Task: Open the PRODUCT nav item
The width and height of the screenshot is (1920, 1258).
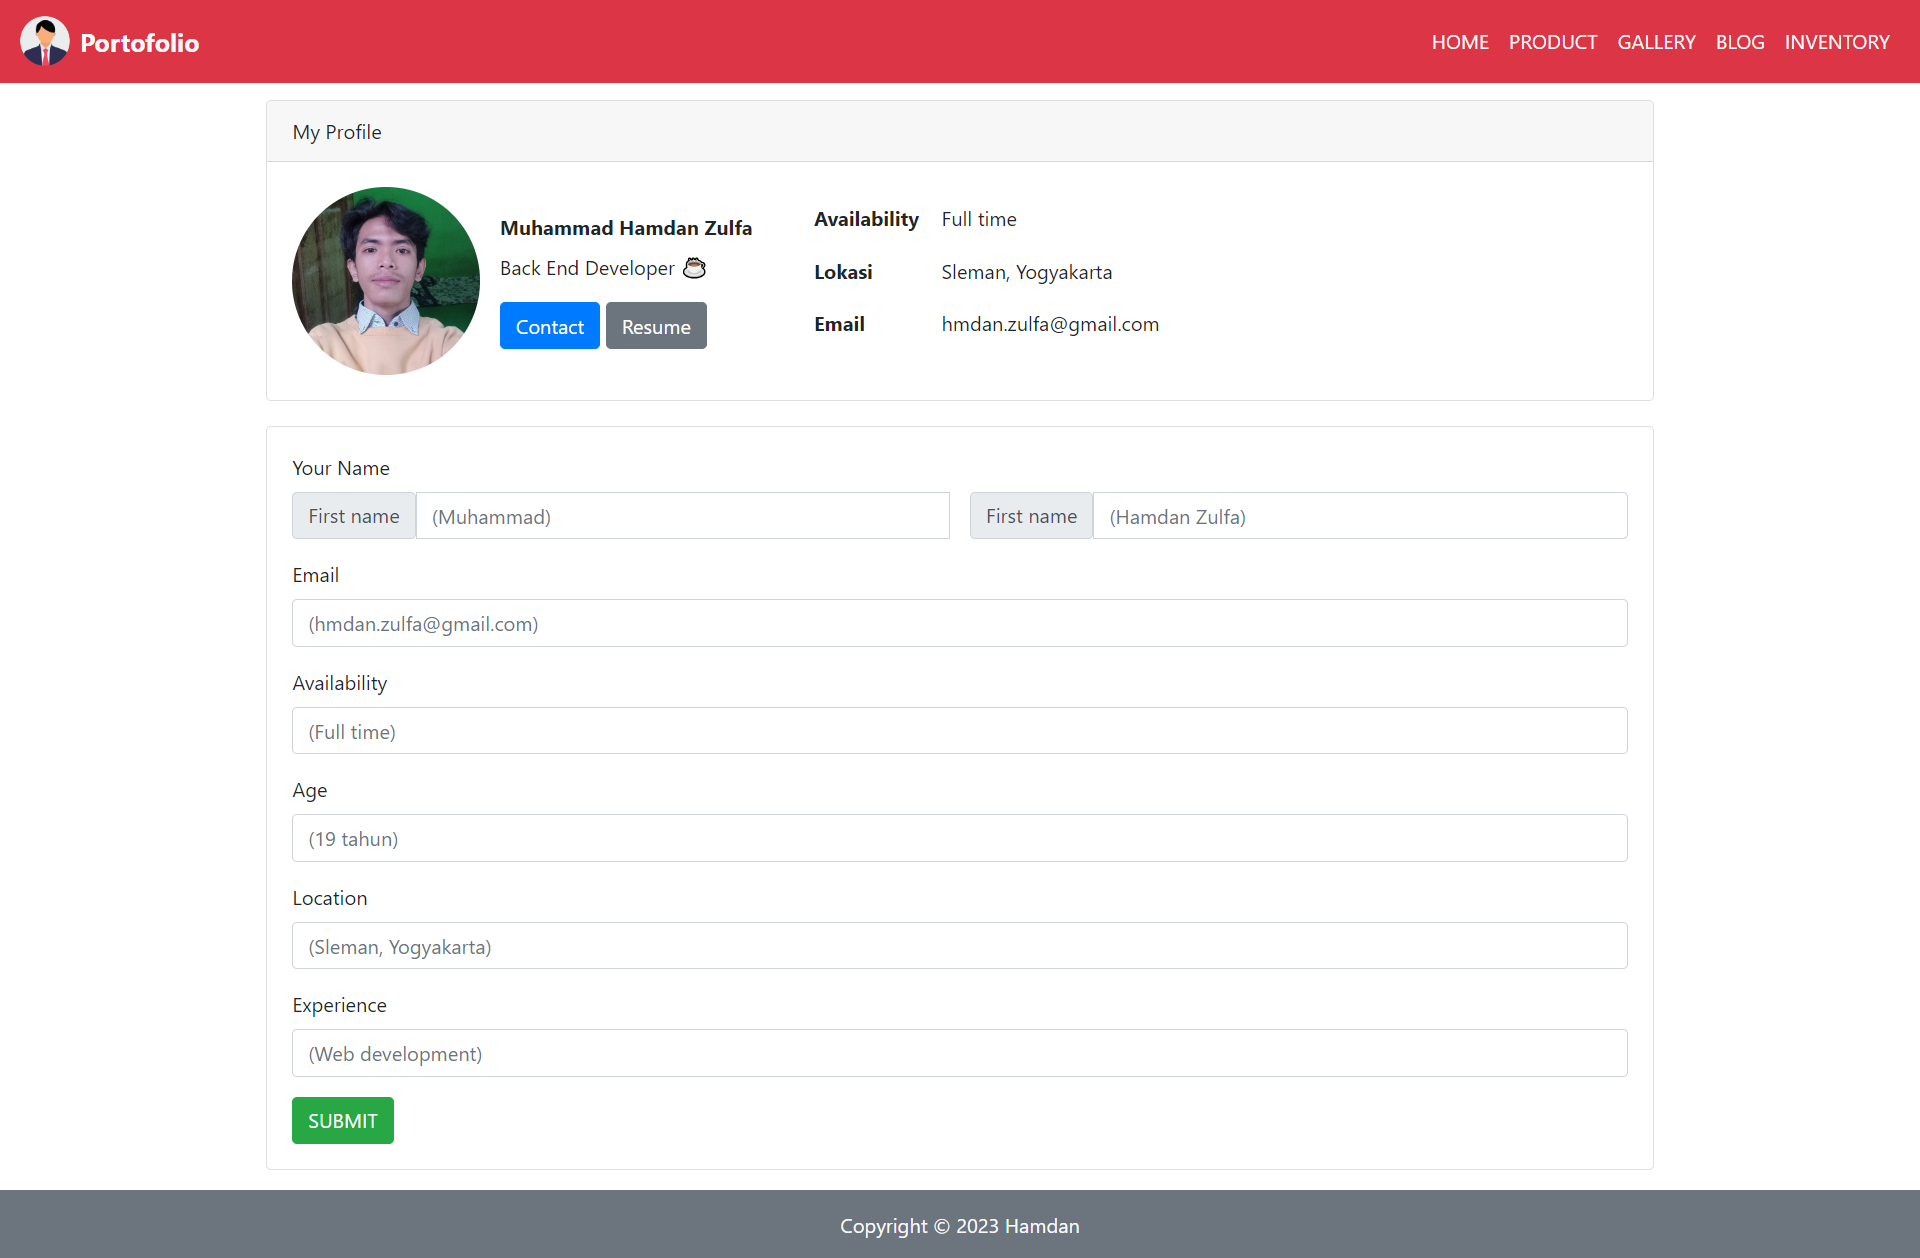Action: coord(1552,42)
